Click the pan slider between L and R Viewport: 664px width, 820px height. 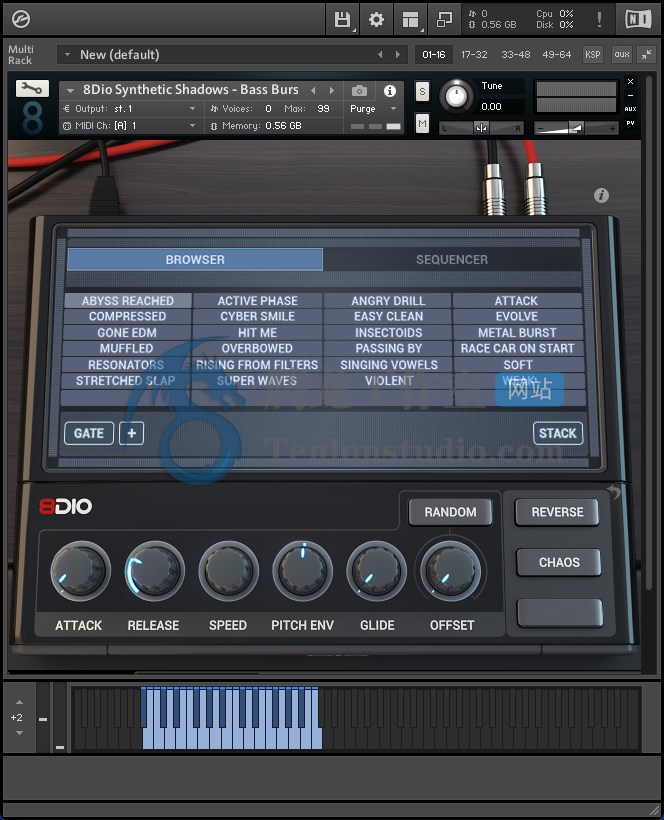481,128
